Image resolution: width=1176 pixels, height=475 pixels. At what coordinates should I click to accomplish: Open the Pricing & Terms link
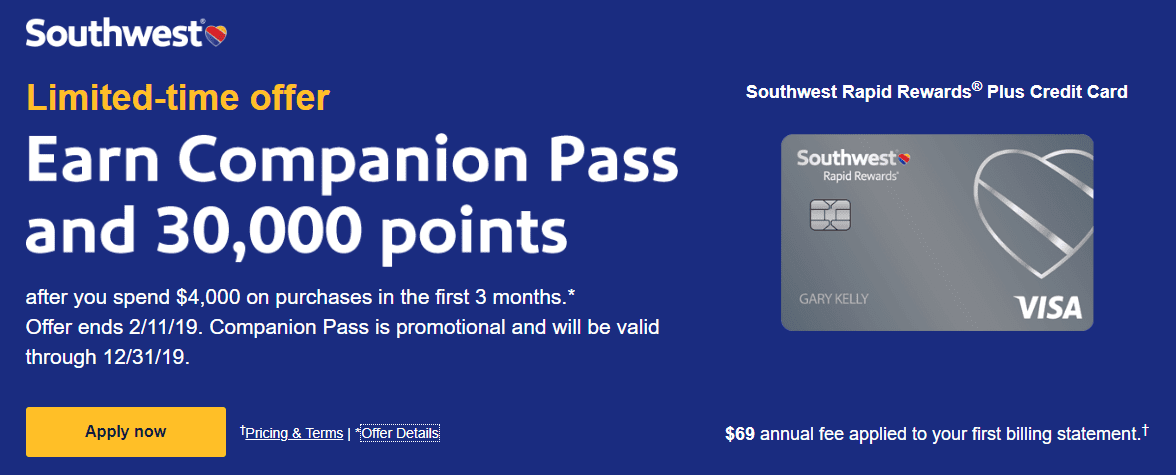294,433
